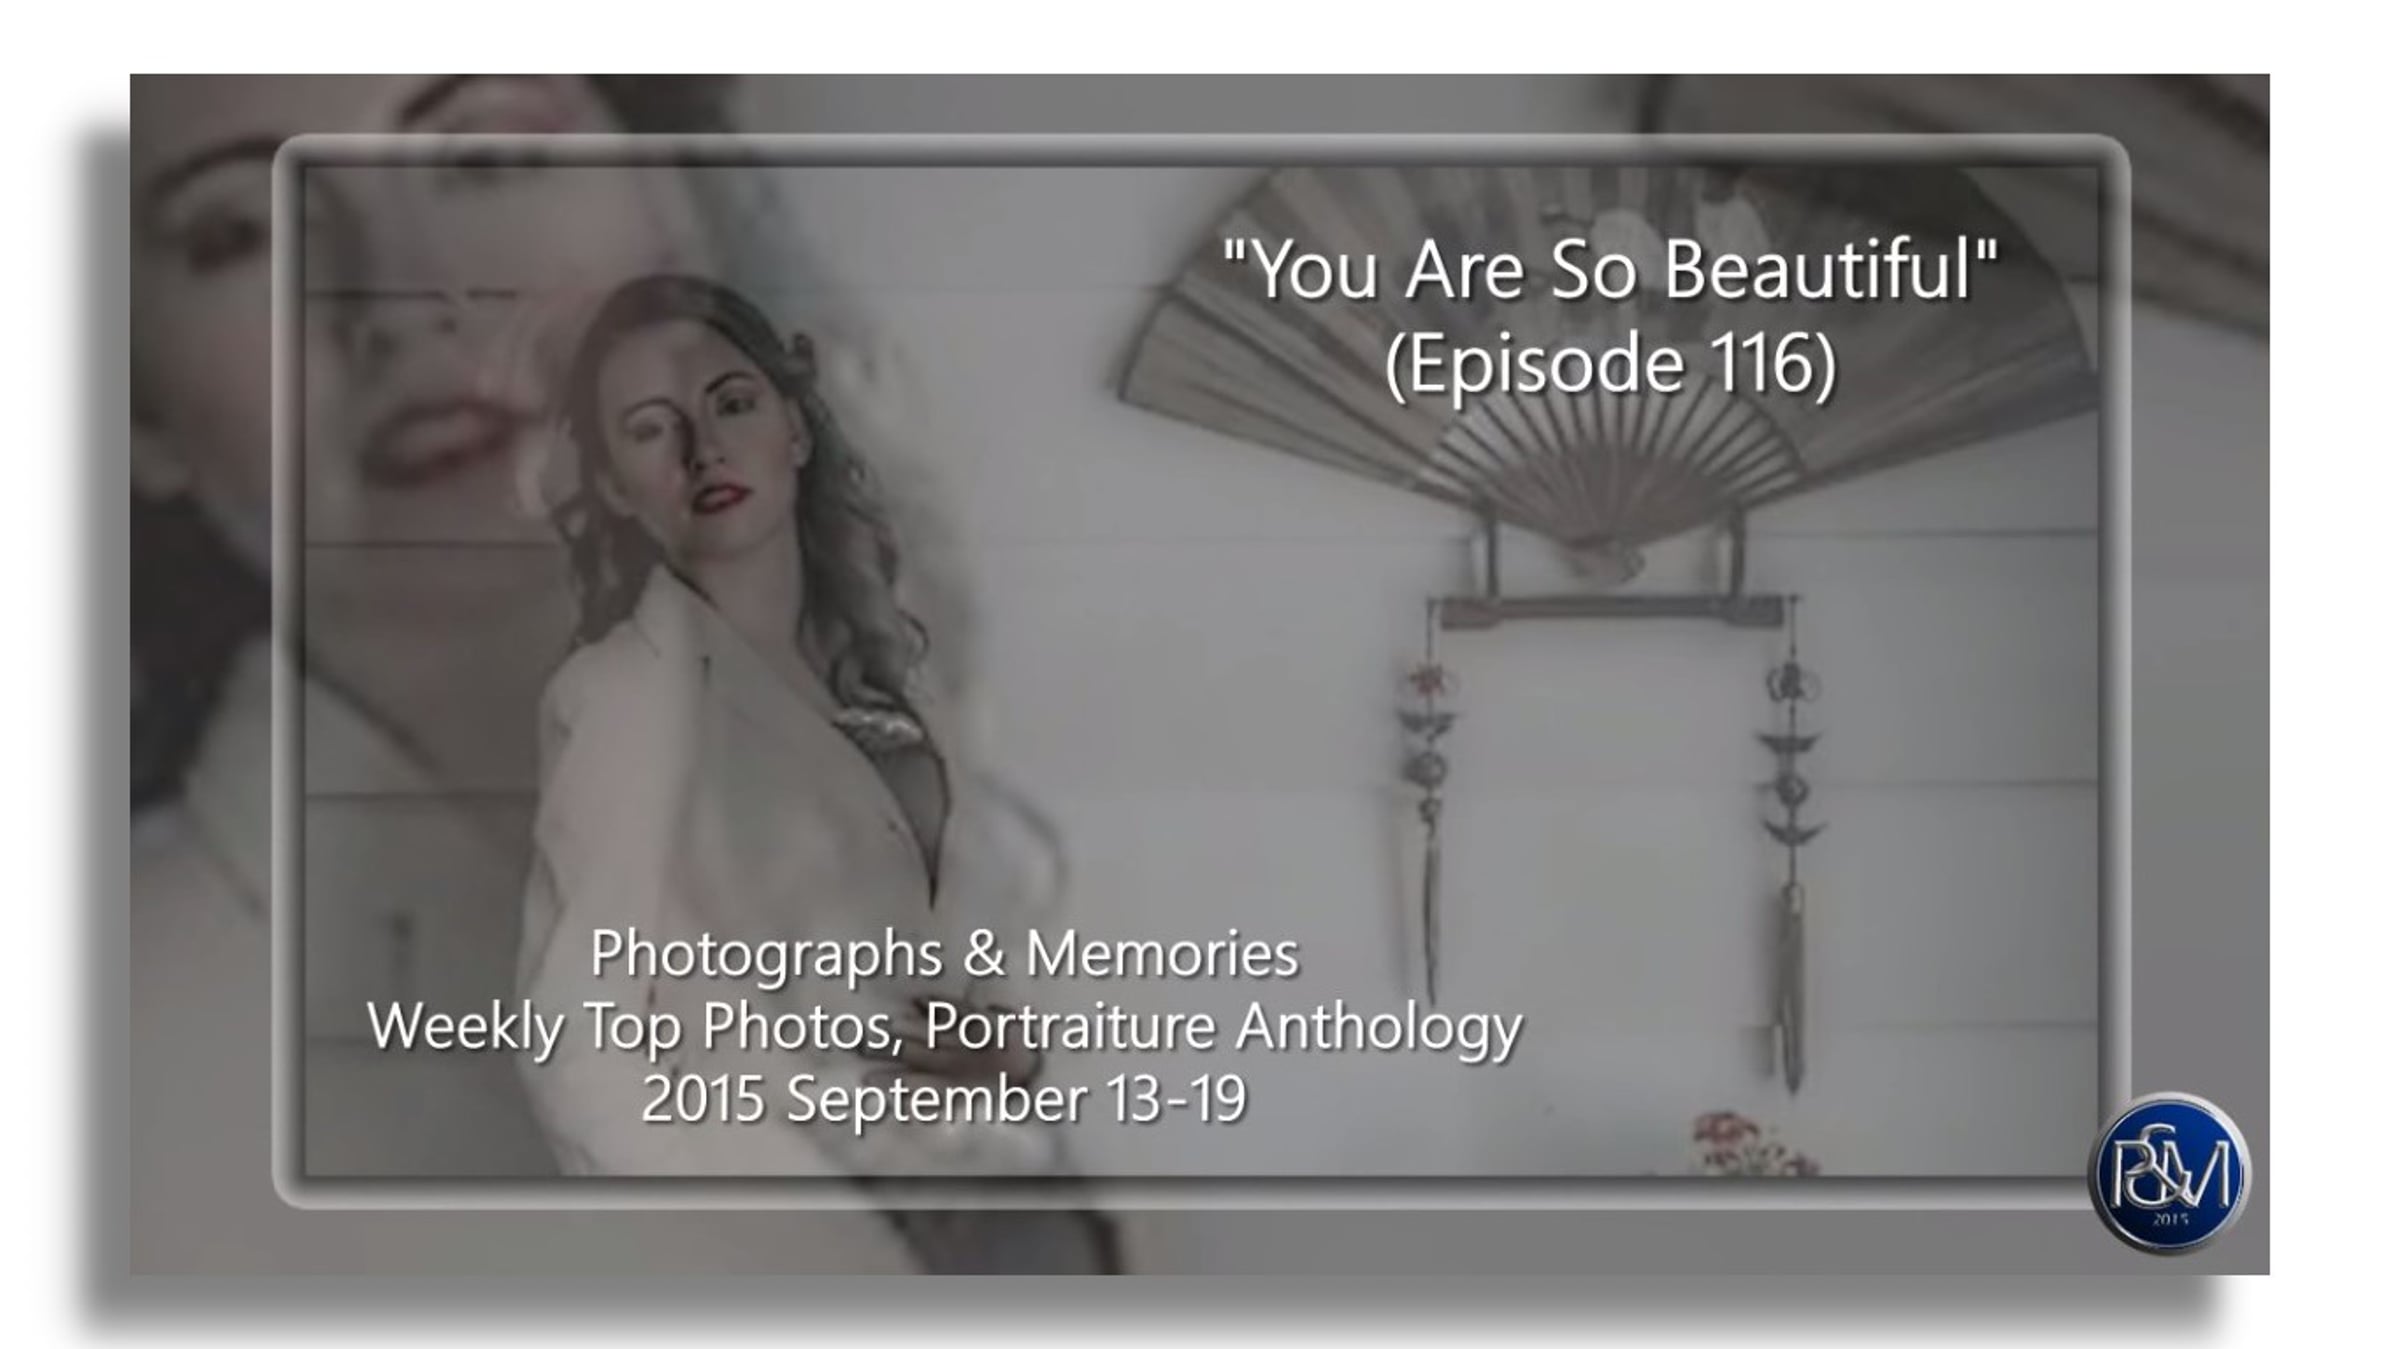
Task: Select the "2015 September 13-19" date text
Action: (944, 1099)
